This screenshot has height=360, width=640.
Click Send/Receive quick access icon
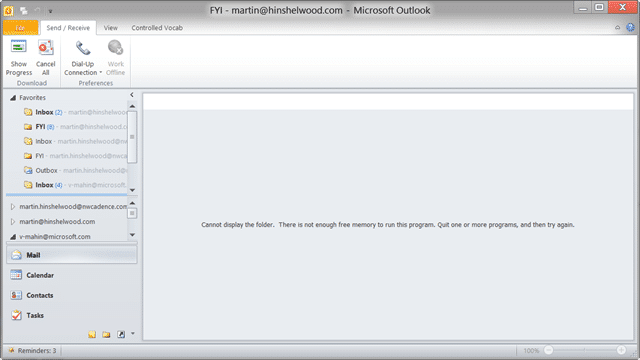[24, 11]
